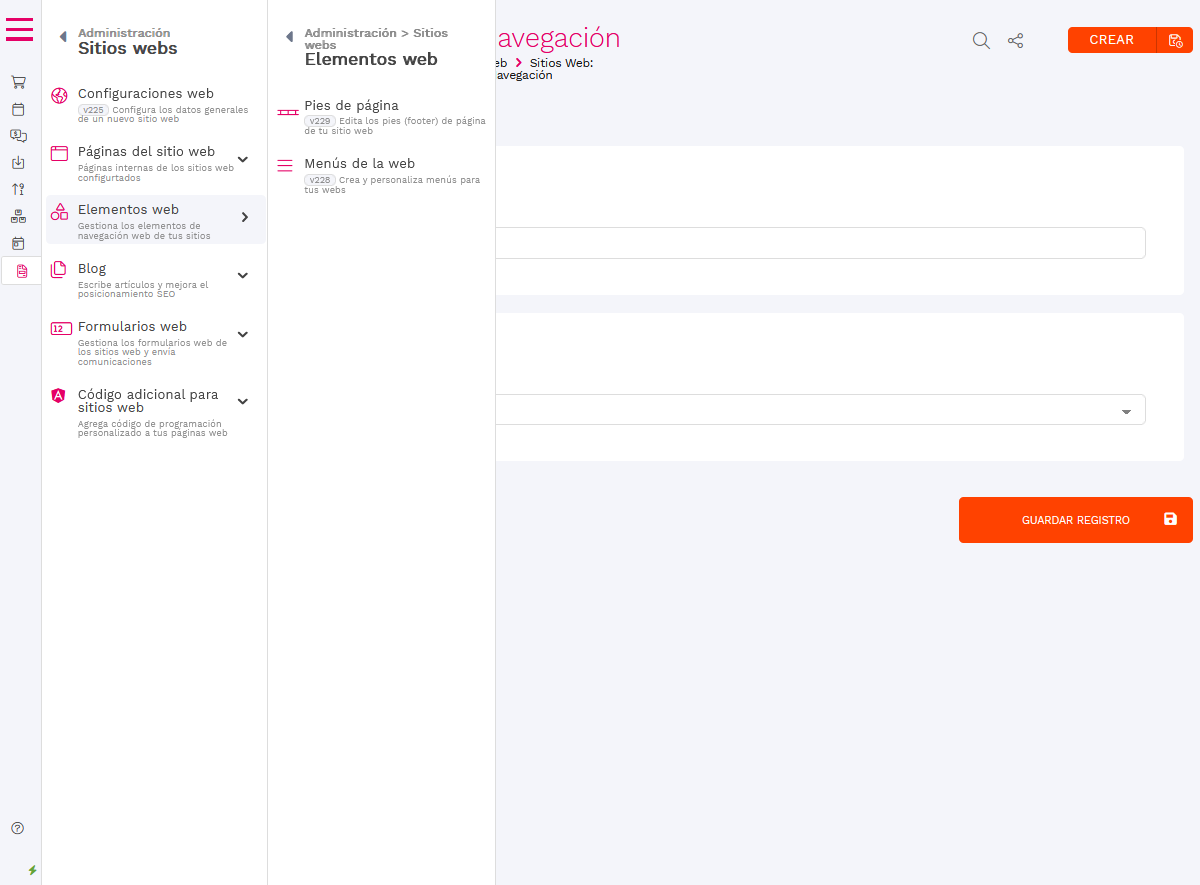1200x885 pixels.
Task: Click the share icon in header
Action: pyautogui.click(x=1015, y=40)
